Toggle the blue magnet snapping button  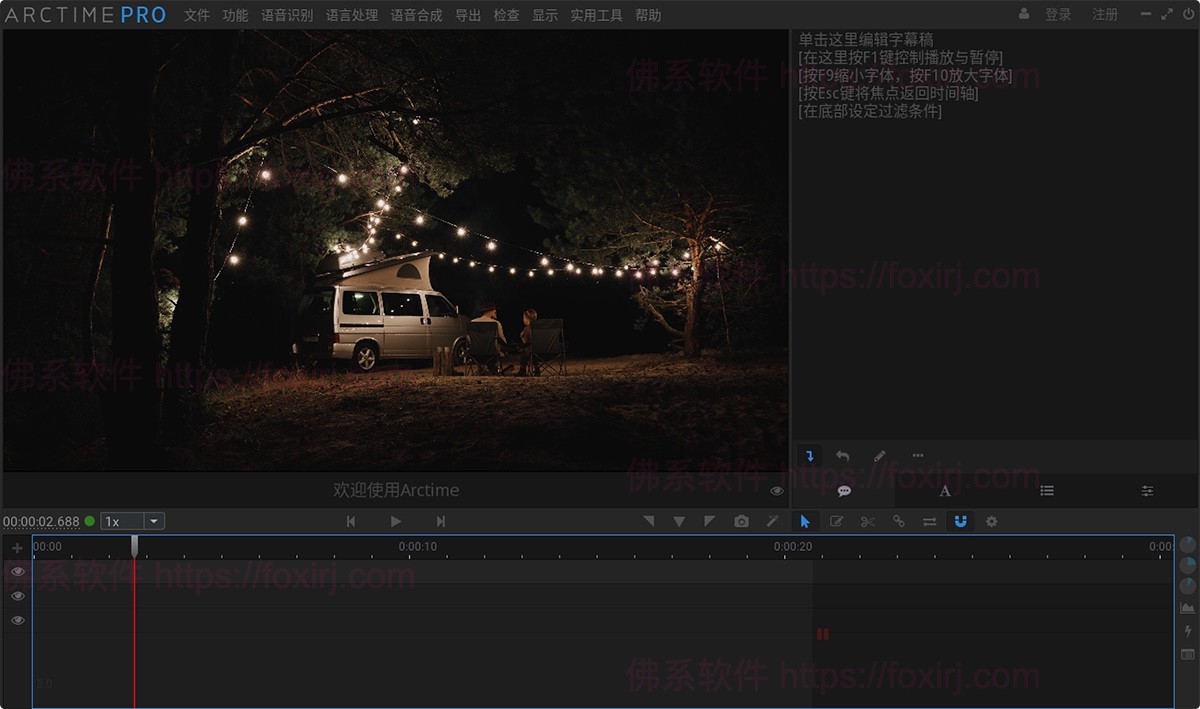[x=960, y=521]
